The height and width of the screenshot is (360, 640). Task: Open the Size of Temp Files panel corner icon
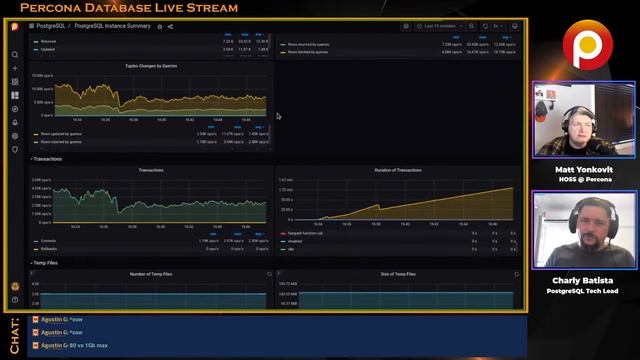pyautogui.click(x=517, y=274)
